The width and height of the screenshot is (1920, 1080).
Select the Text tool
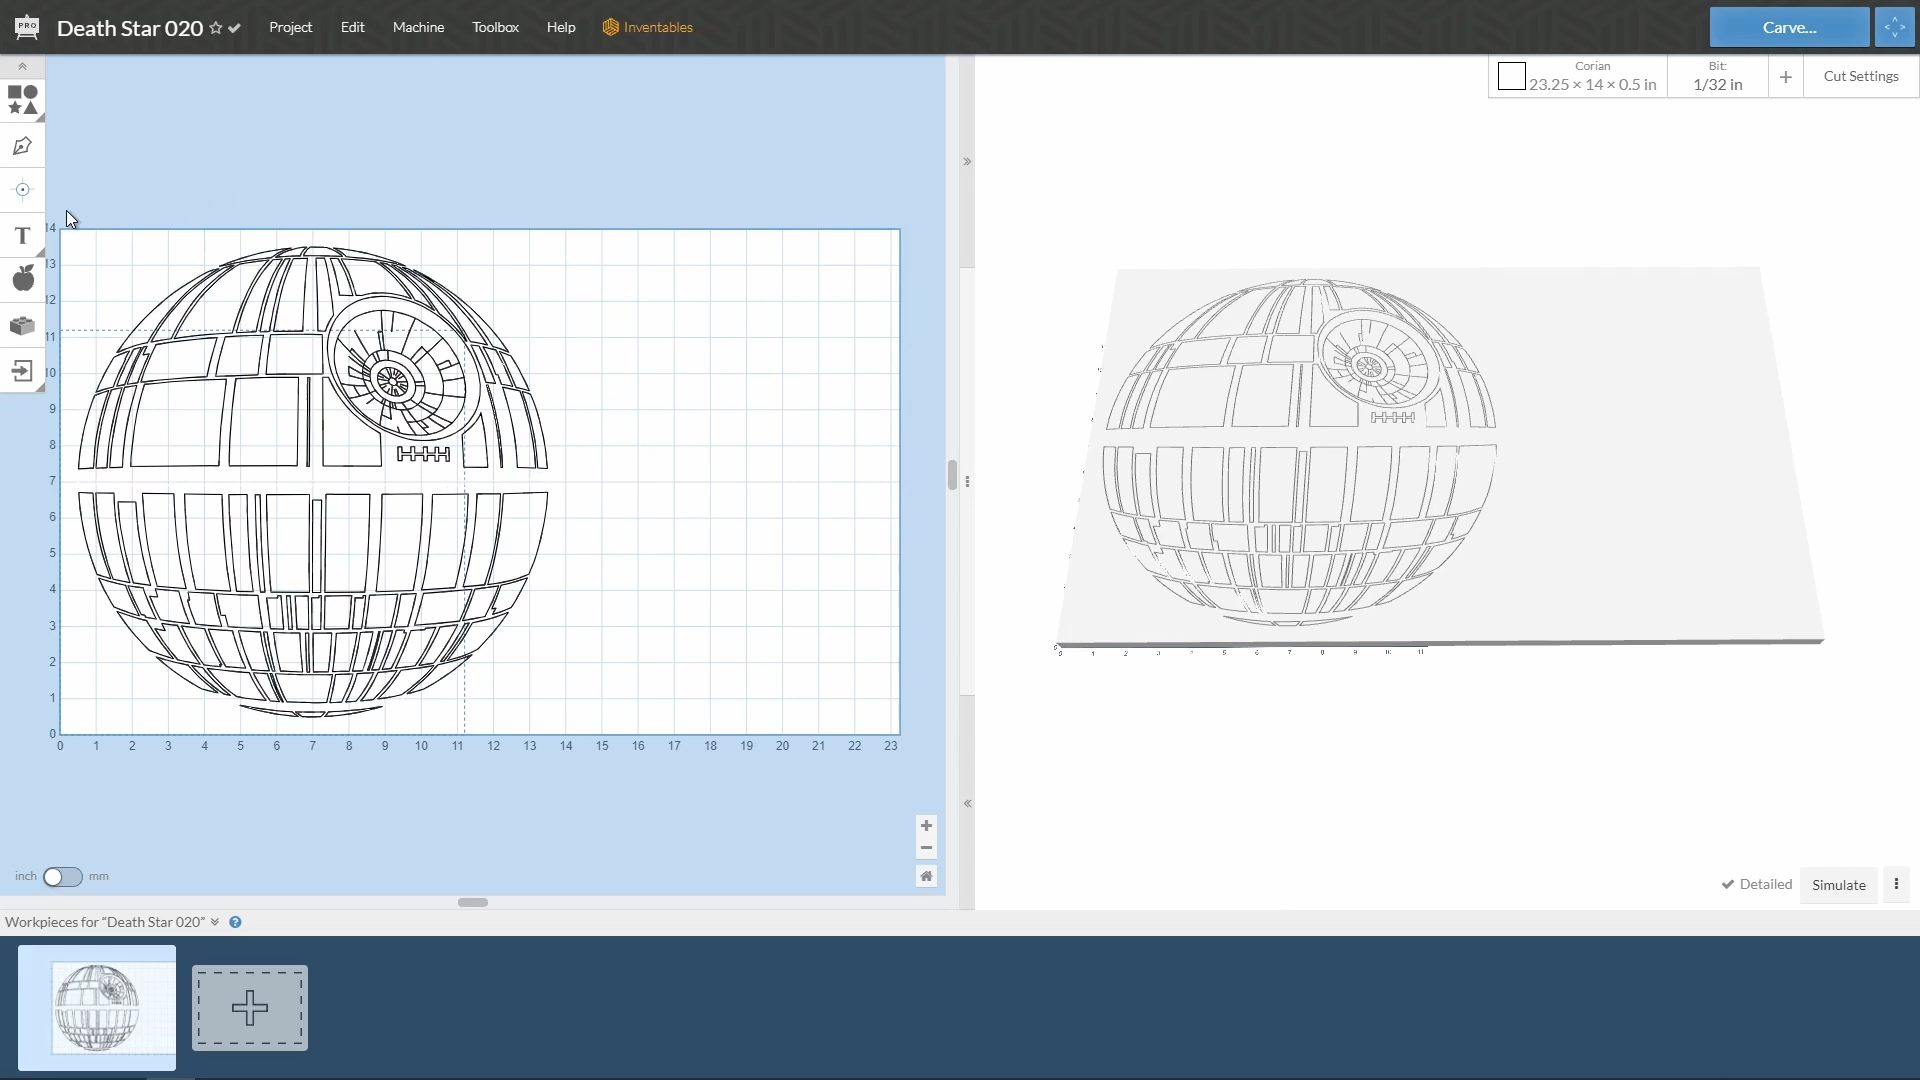coord(22,235)
